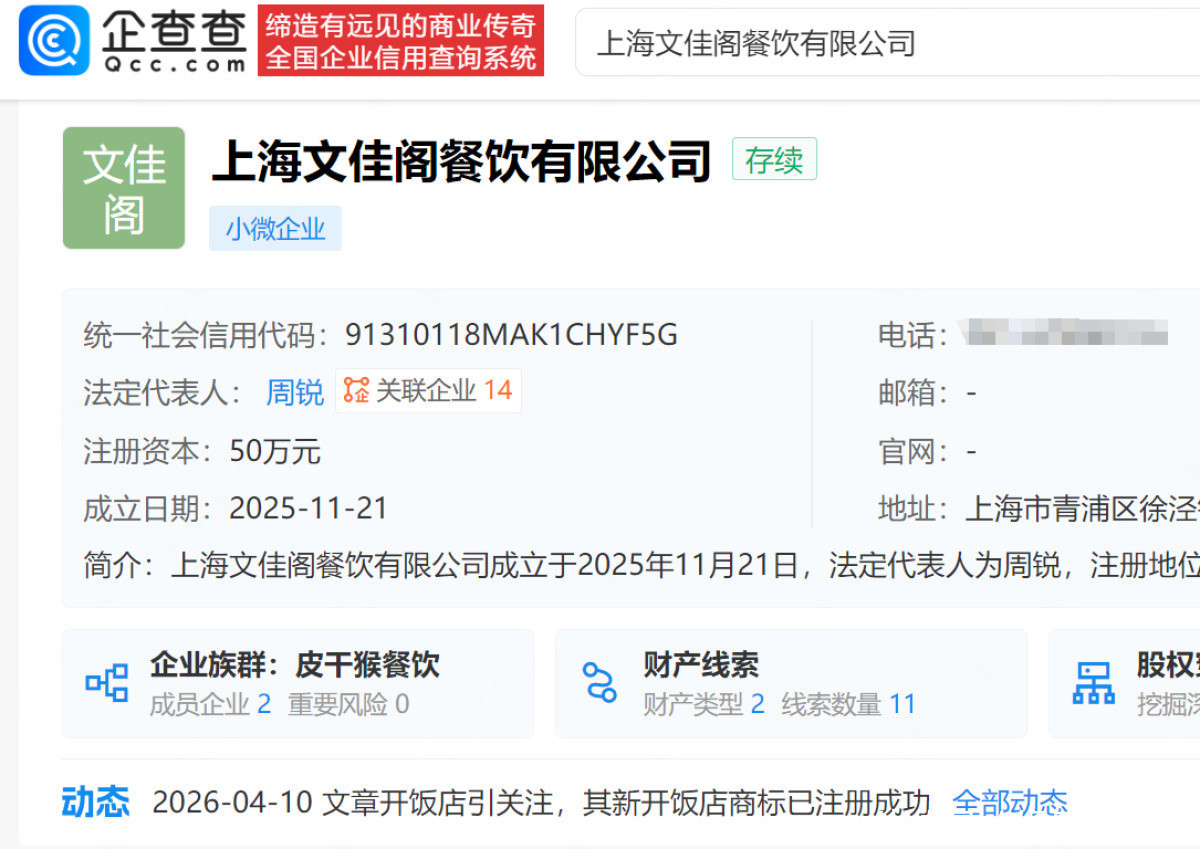The height and width of the screenshot is (849, 1200).
Task: Open the 关联企业 14 badge
Action: [428, 391]
